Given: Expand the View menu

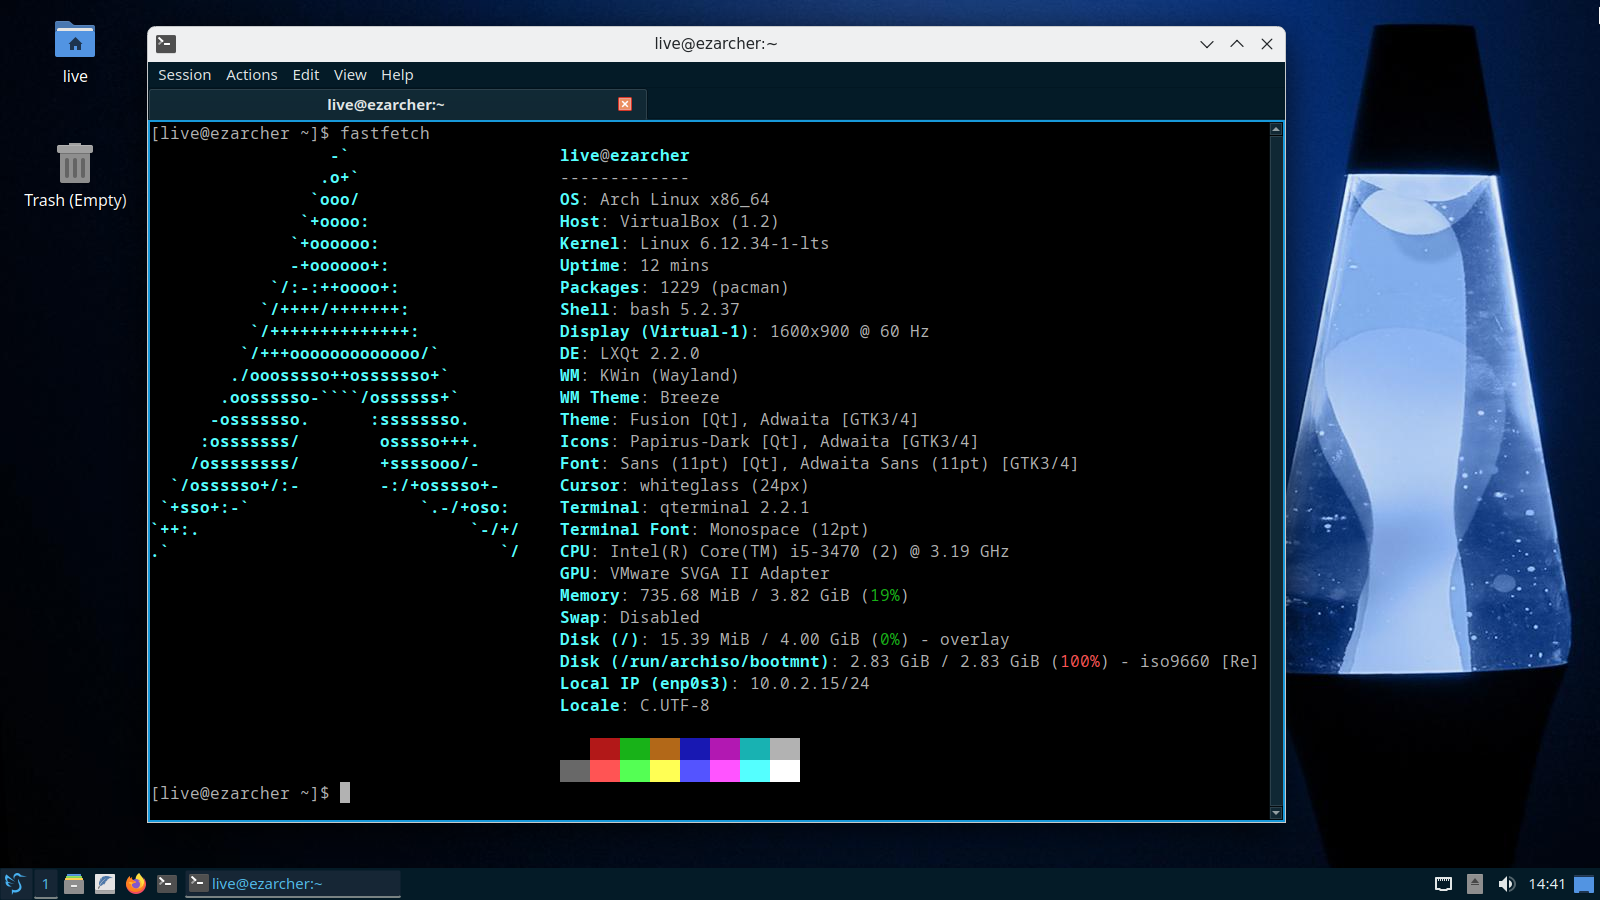Looking at the screenshot, I should point(350,75).
